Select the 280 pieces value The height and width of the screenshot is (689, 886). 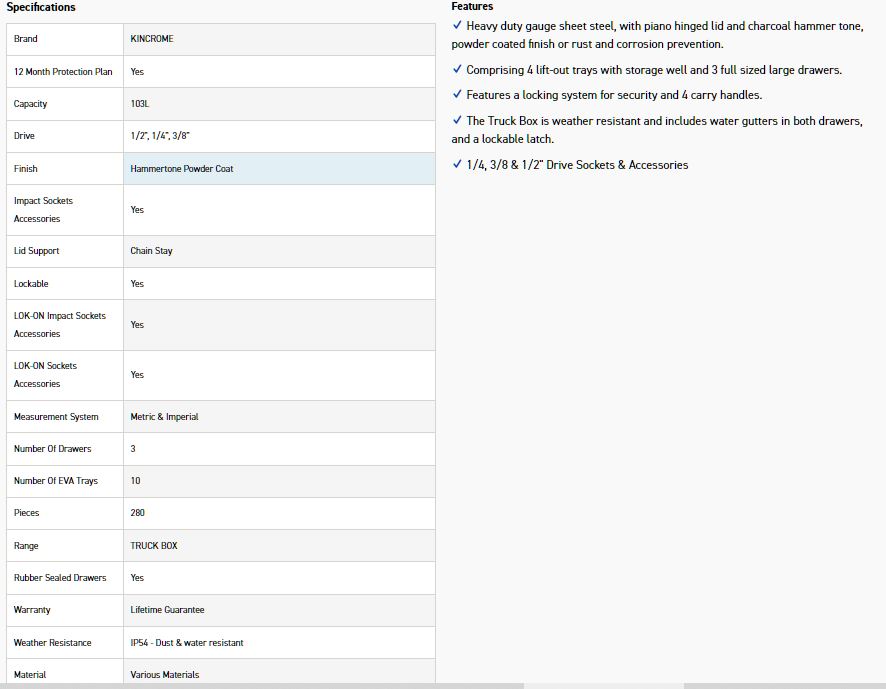tap(137, 513)
